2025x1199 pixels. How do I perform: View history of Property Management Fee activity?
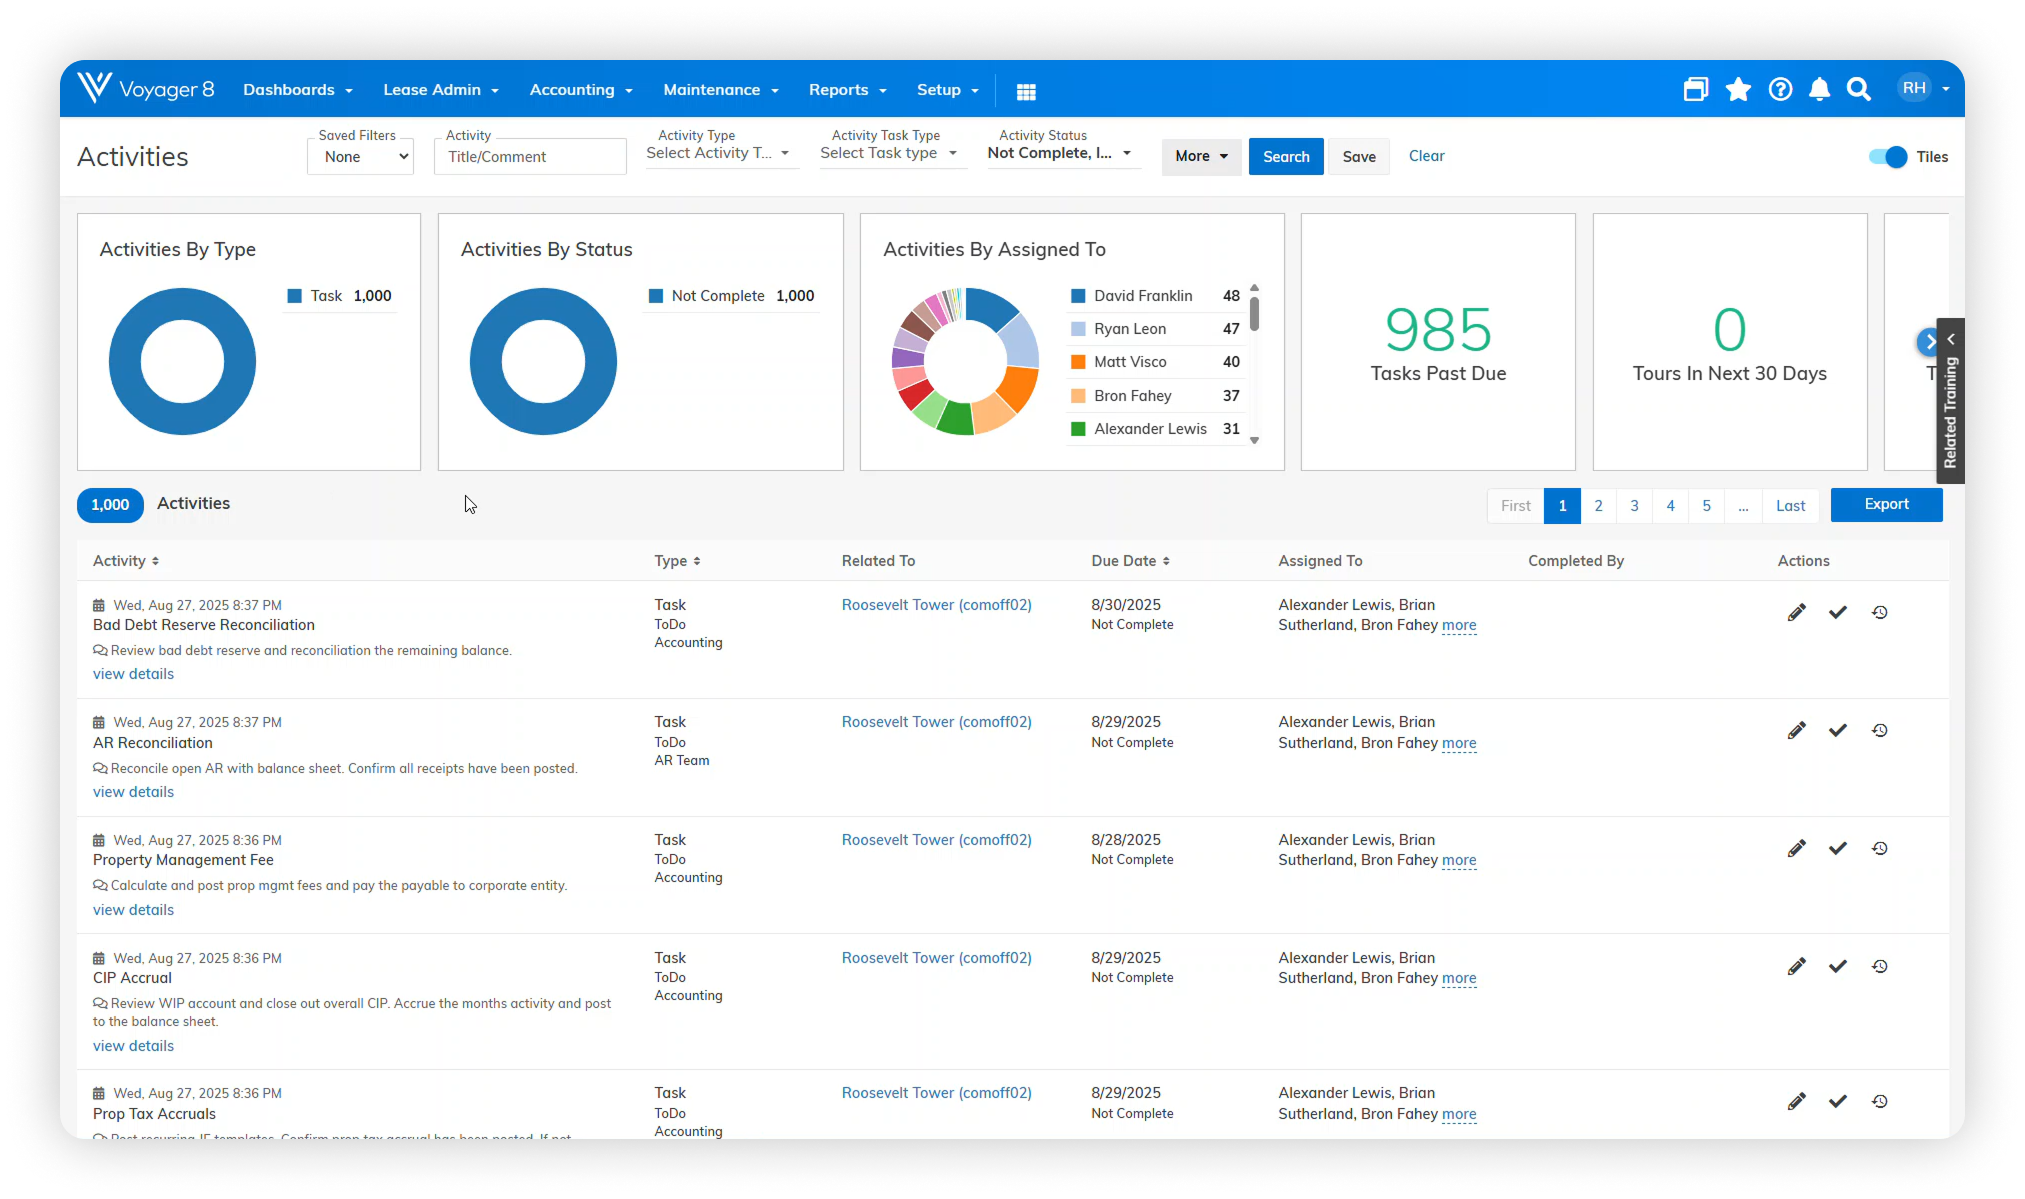[x=1879, y=849]
